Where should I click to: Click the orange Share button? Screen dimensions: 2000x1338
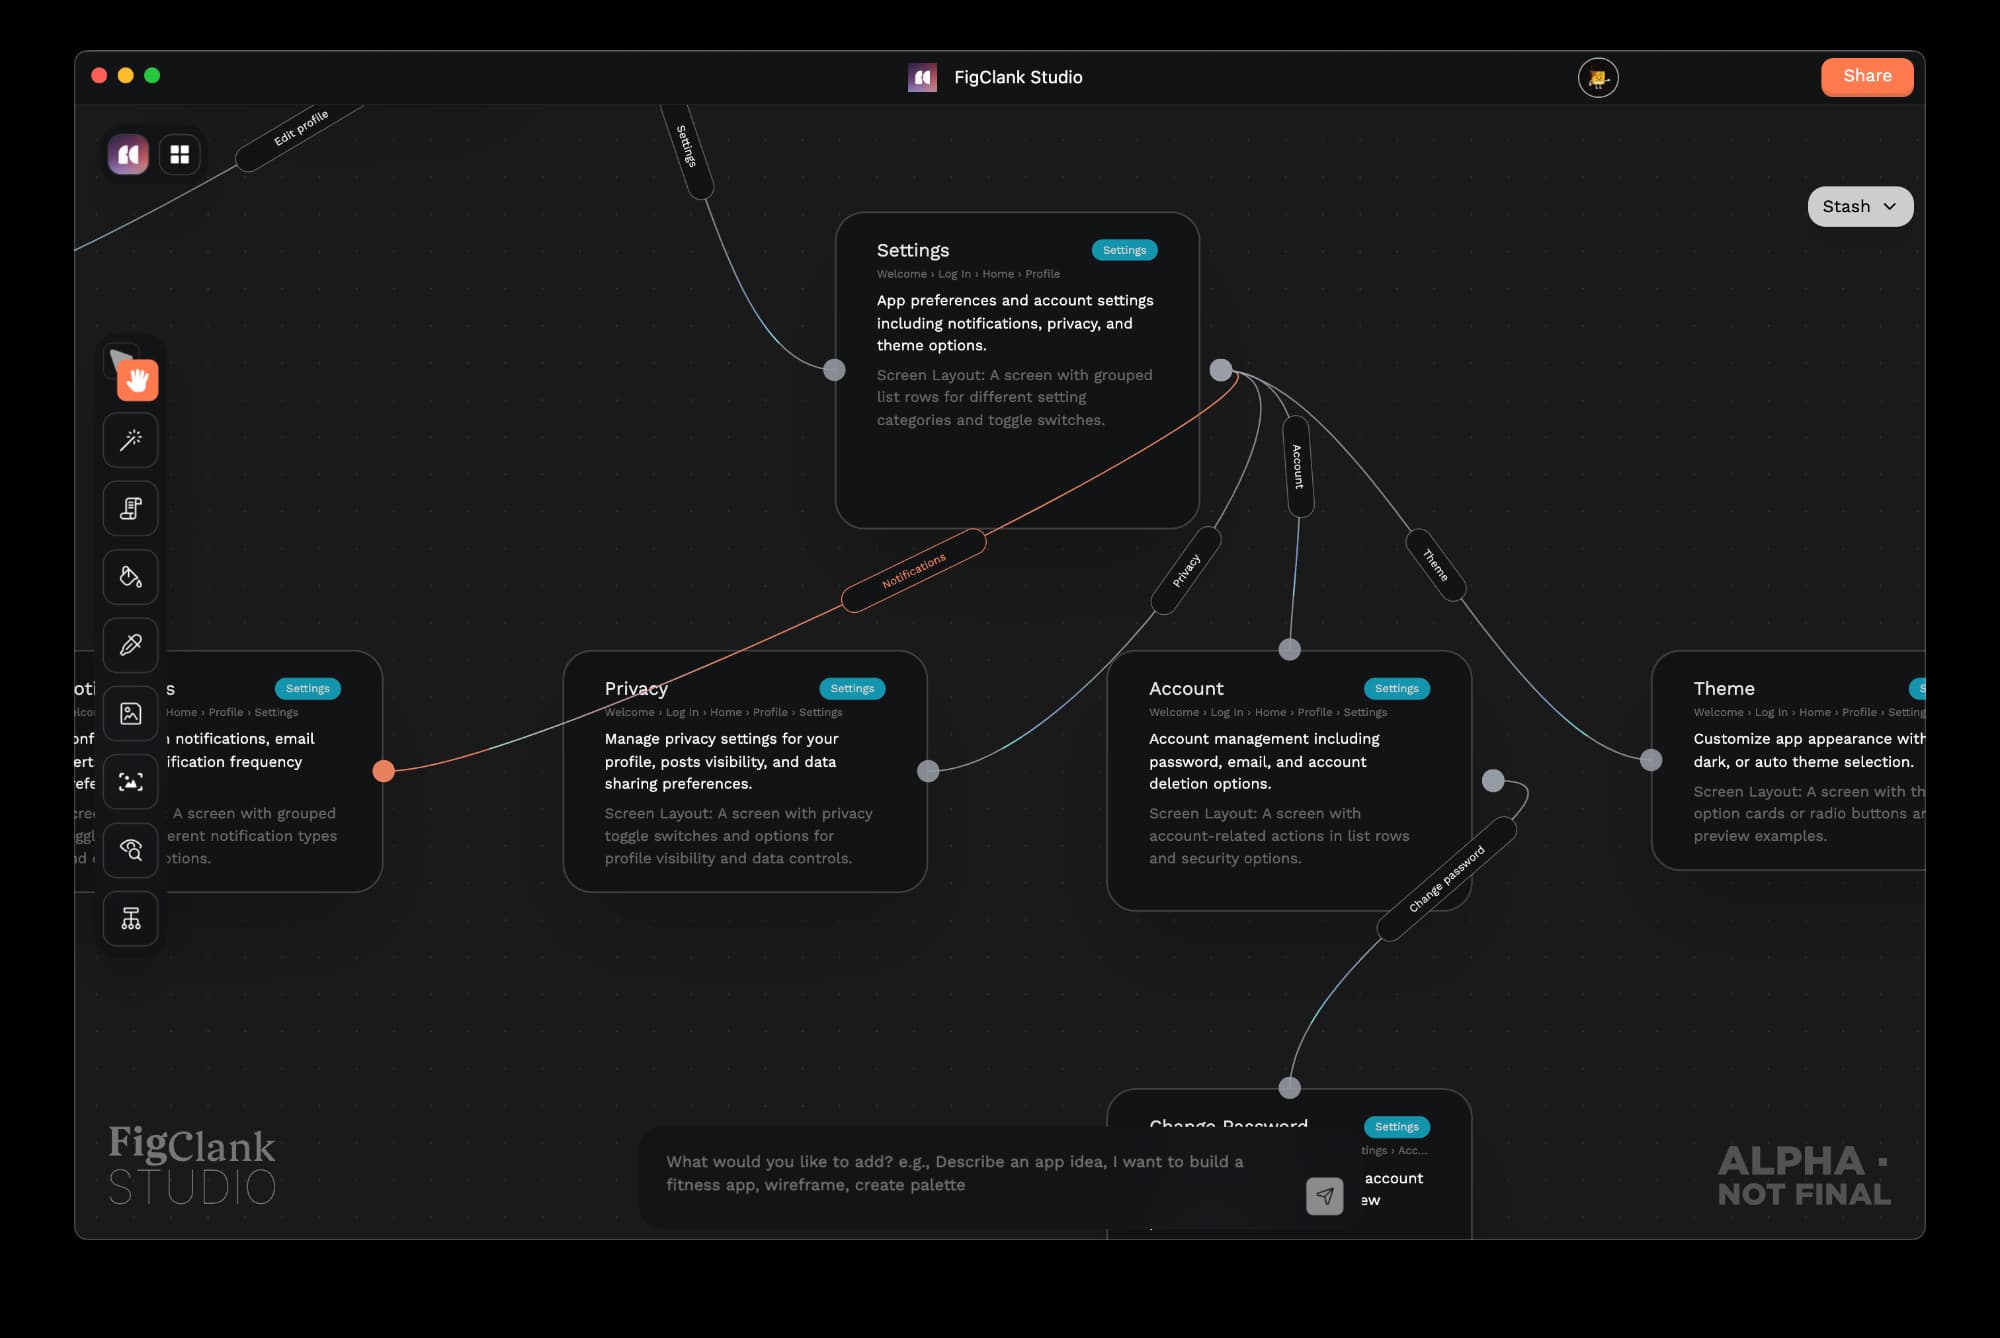(1866, 77)
